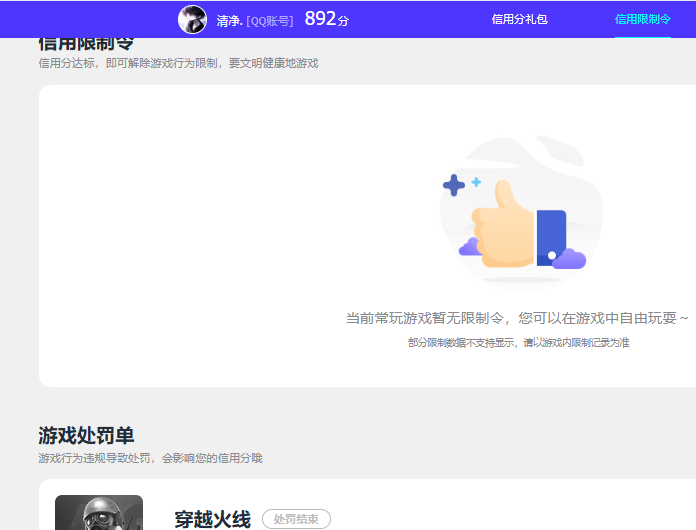The height and width of the screenshot is (530, 696).
Task: Click the thumbs-up illustration
Action: [x=521, y=212]
